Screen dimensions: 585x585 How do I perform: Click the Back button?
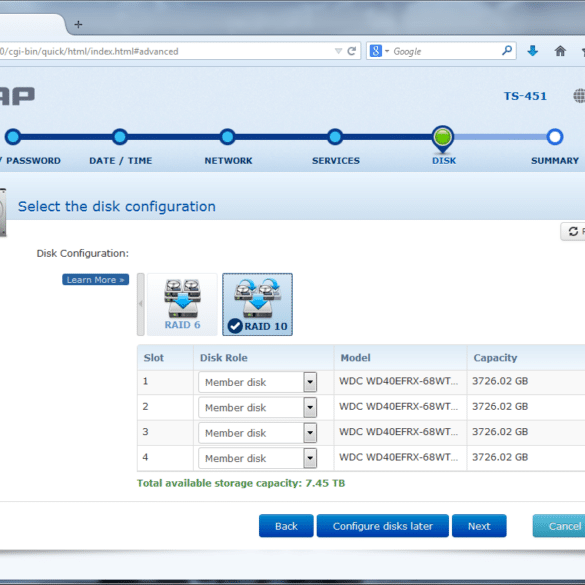pyautogui.click(x=286, y=526)
